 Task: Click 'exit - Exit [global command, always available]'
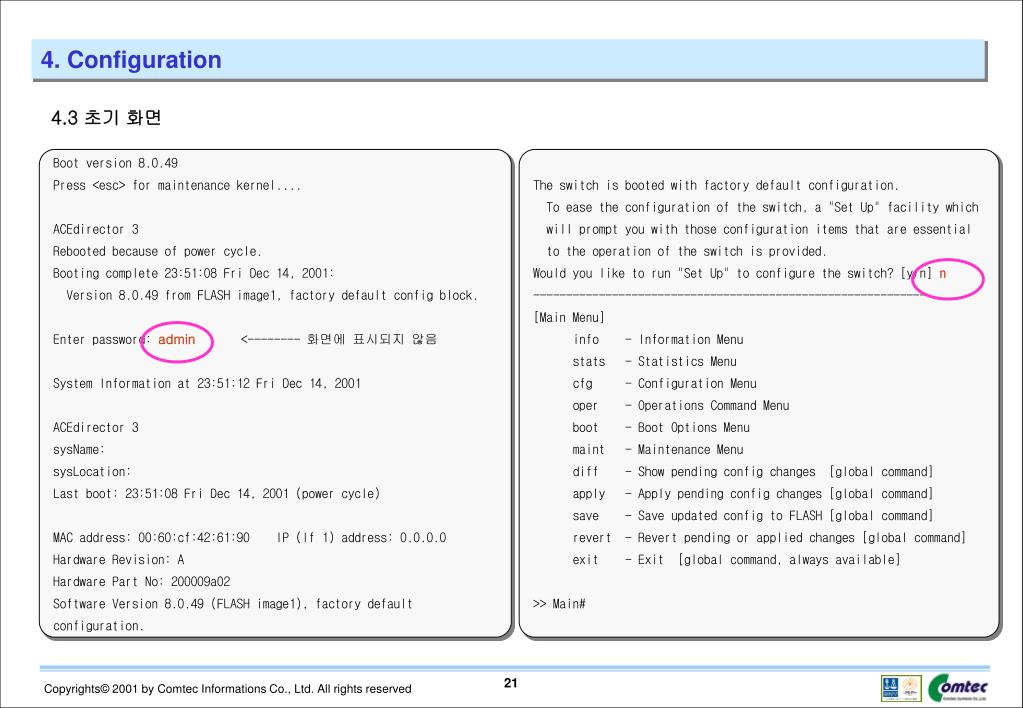click(737, 560)
